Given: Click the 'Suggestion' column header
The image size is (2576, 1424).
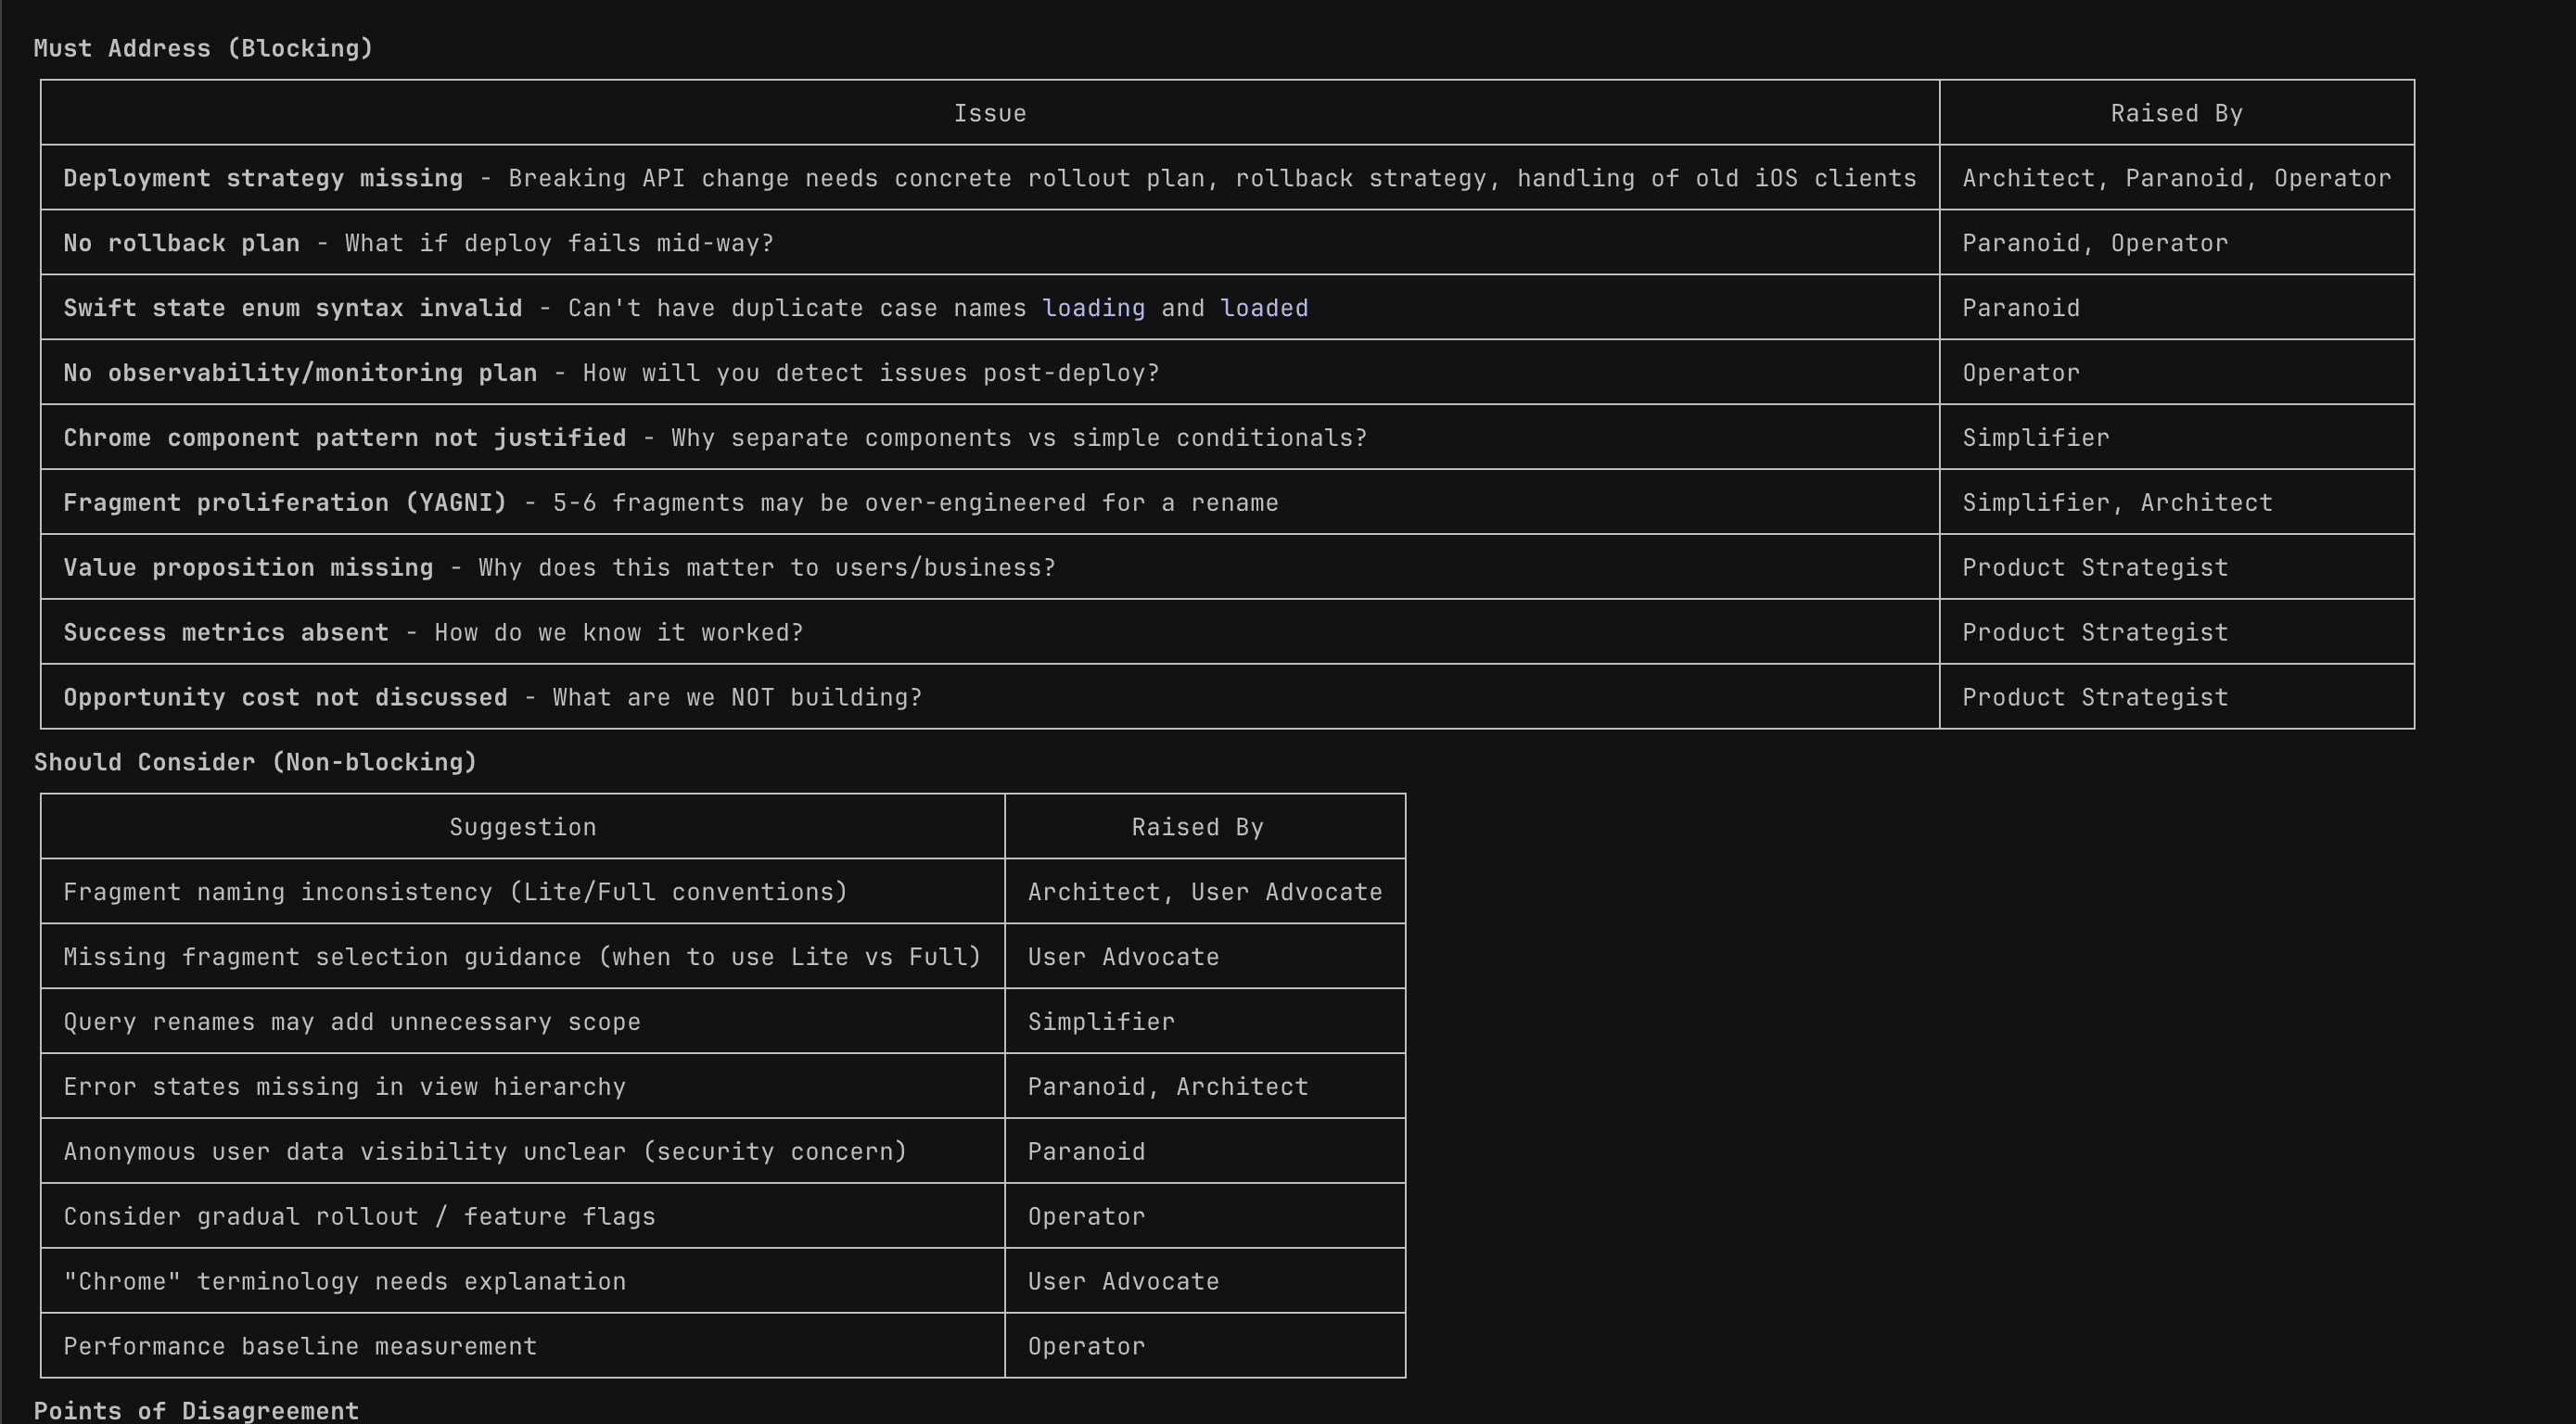Looking at the screenshot, I should tap(521, 826).
